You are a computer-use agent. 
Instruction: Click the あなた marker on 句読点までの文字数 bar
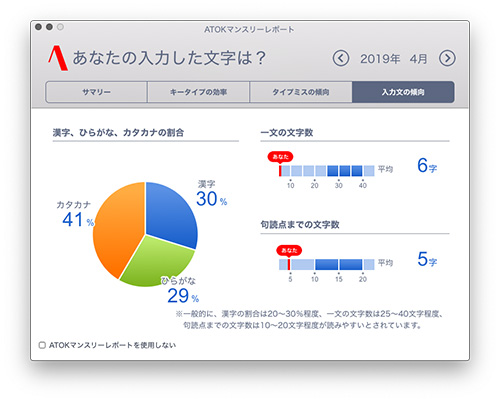[289, 250]
